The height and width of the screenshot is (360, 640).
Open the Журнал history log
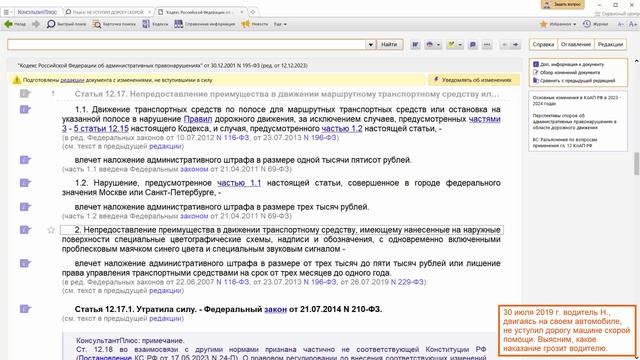coord(596,24)
